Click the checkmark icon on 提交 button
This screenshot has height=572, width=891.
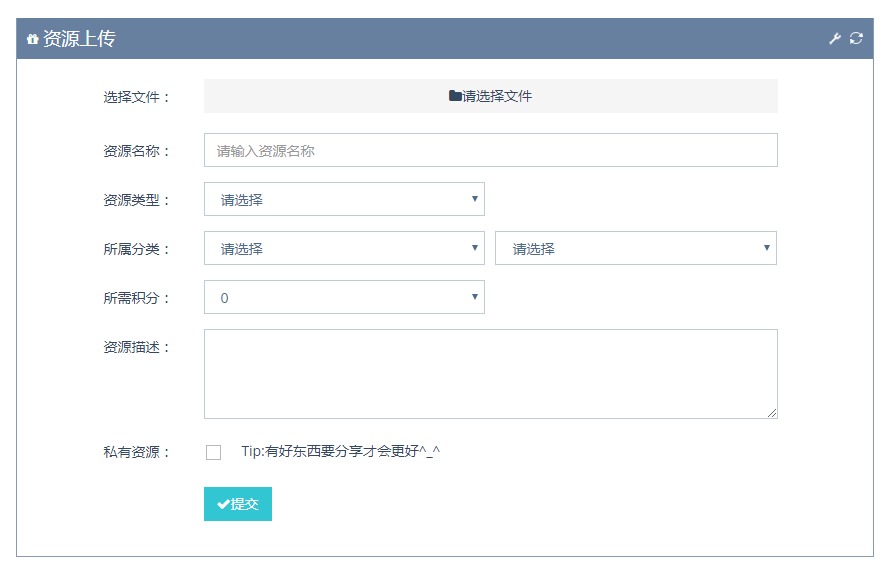tap(223, 504)
